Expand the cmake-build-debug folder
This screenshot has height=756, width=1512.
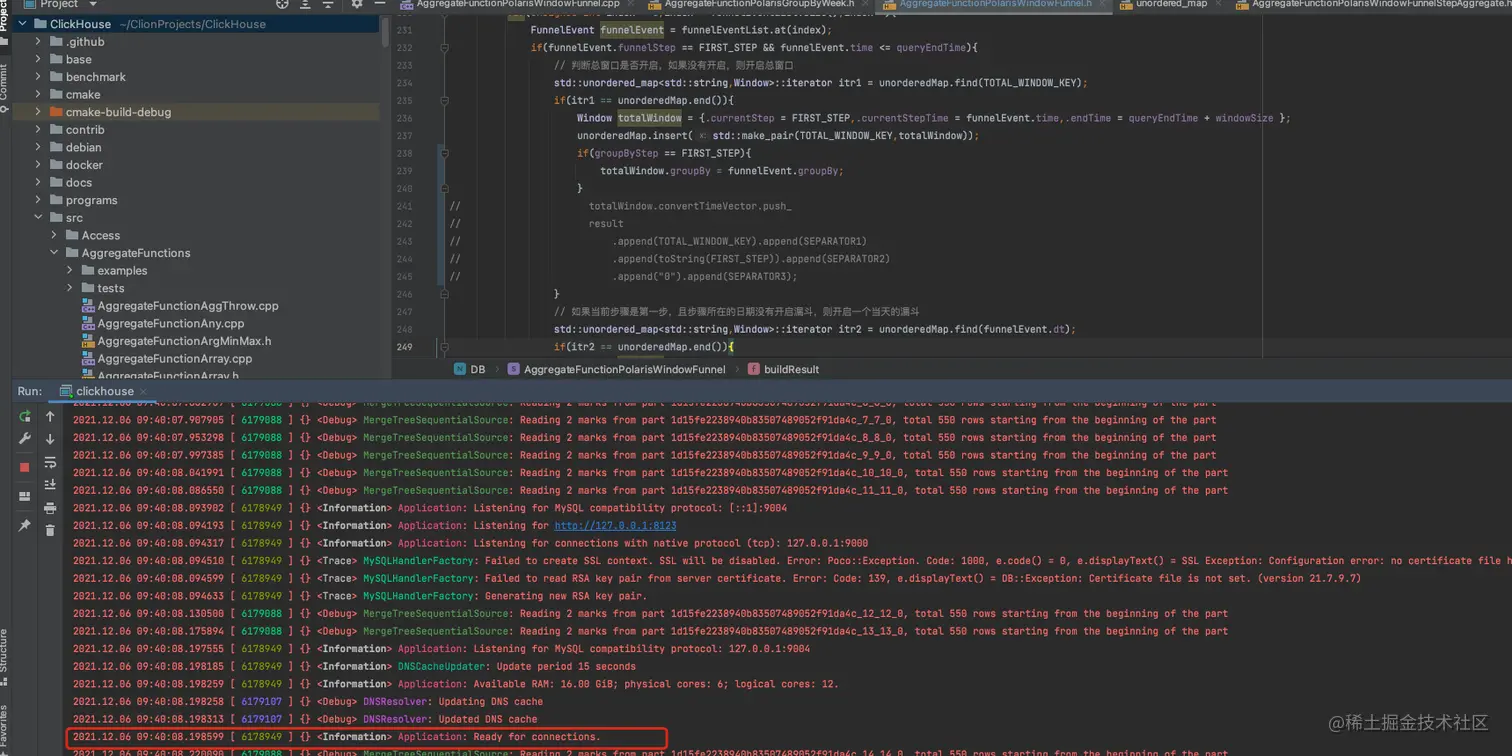point(38,112)
